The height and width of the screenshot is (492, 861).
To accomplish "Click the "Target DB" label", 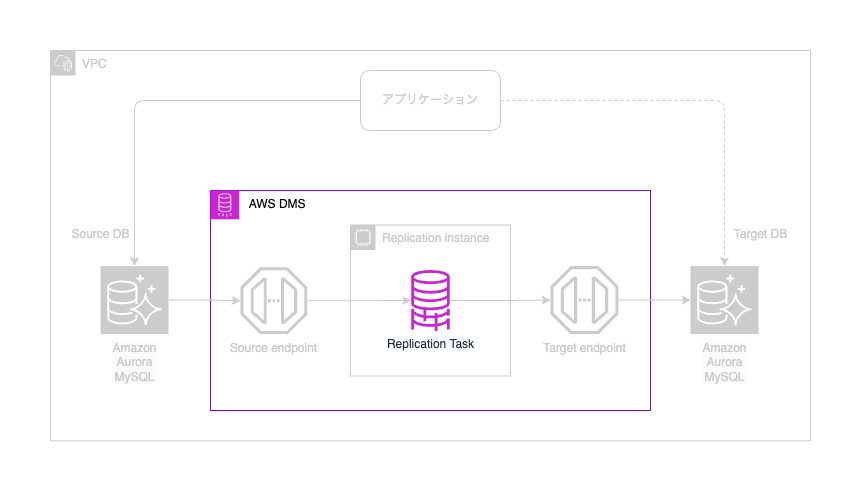I will click(761, 234).
